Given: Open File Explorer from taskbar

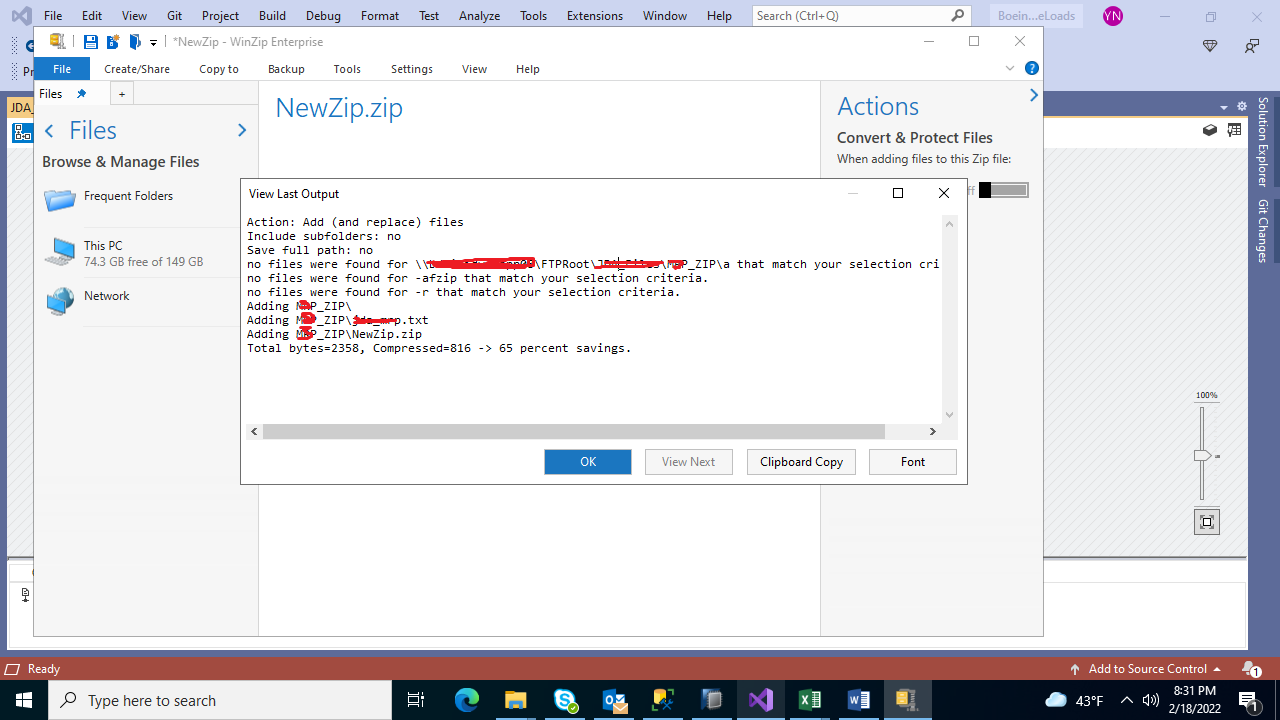Looking at the screenshot, I should coord(516,700).
